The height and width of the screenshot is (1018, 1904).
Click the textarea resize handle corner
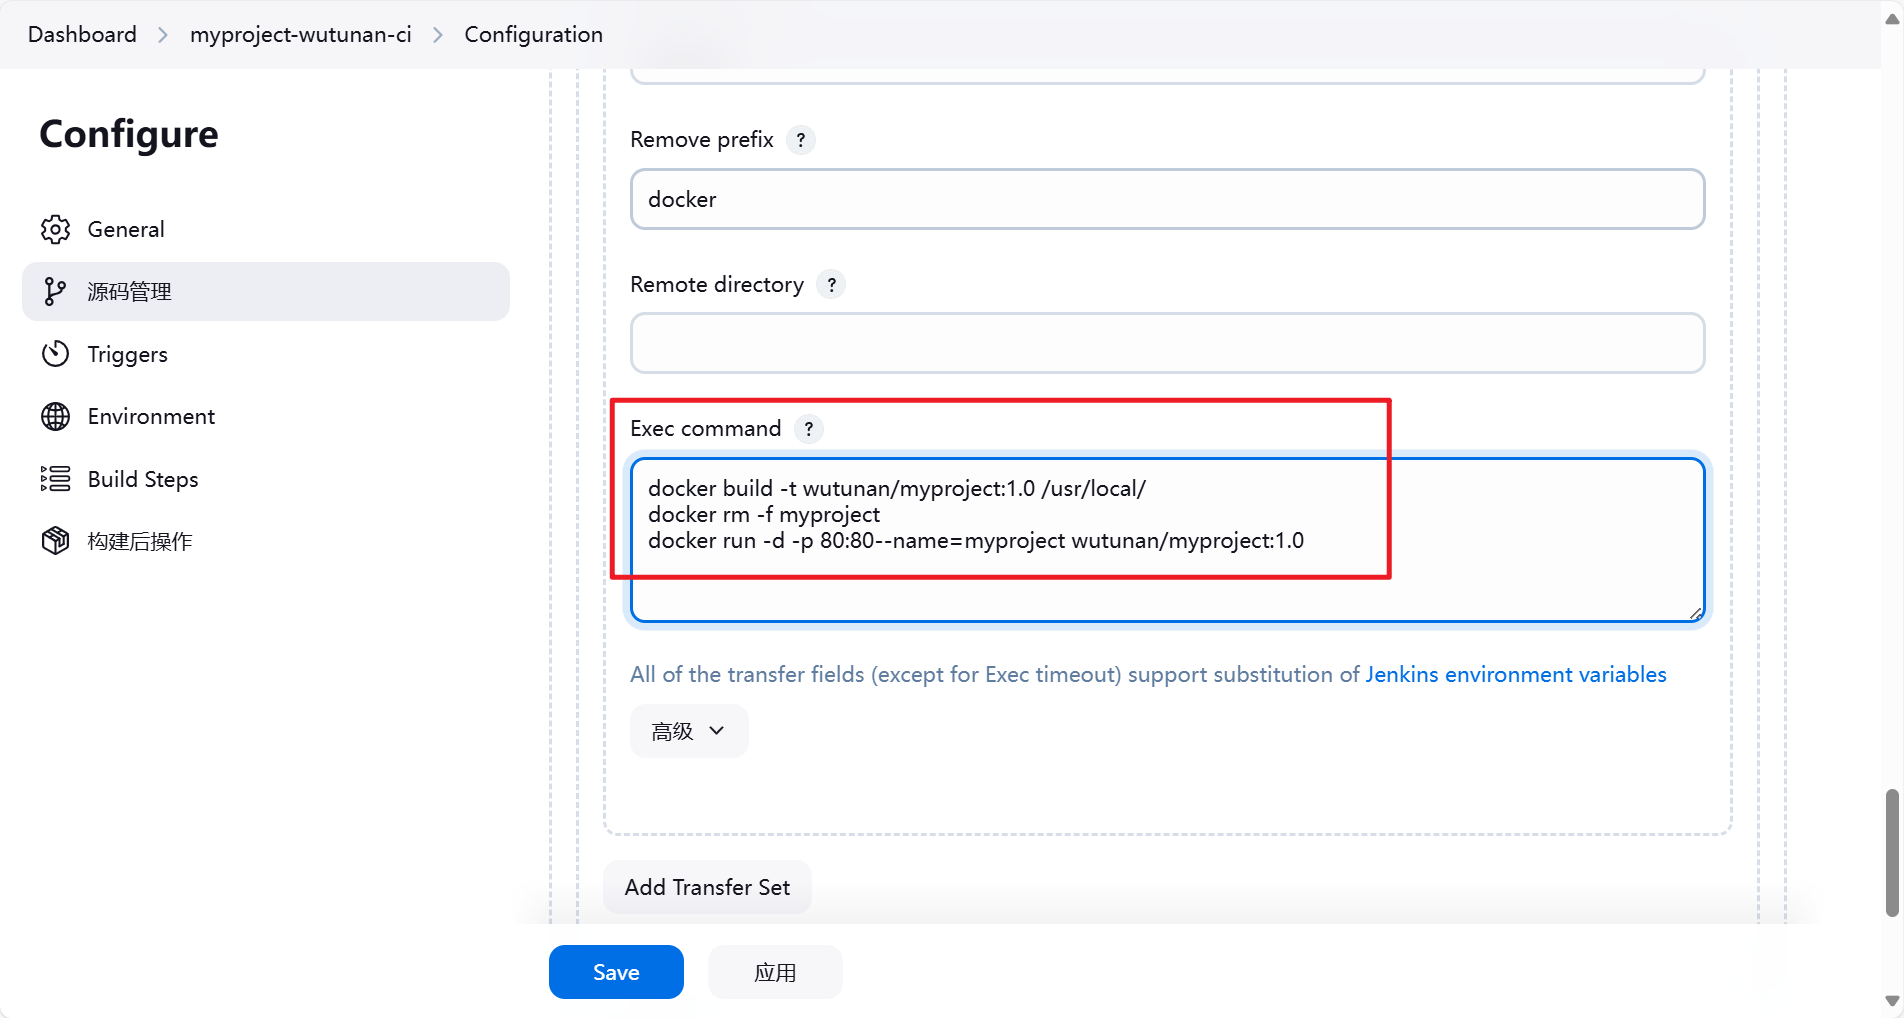pyautogui.click(x=1695, y=613)
